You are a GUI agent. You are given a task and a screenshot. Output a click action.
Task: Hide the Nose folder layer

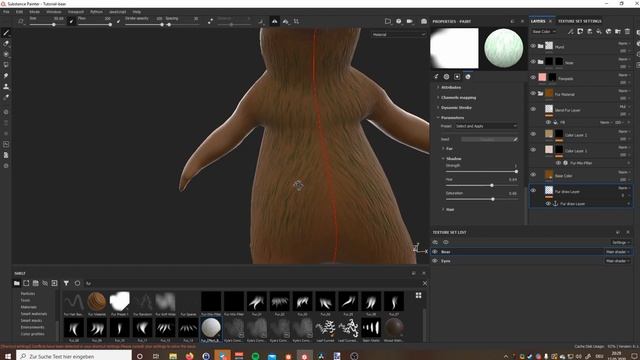pos(533,62)
